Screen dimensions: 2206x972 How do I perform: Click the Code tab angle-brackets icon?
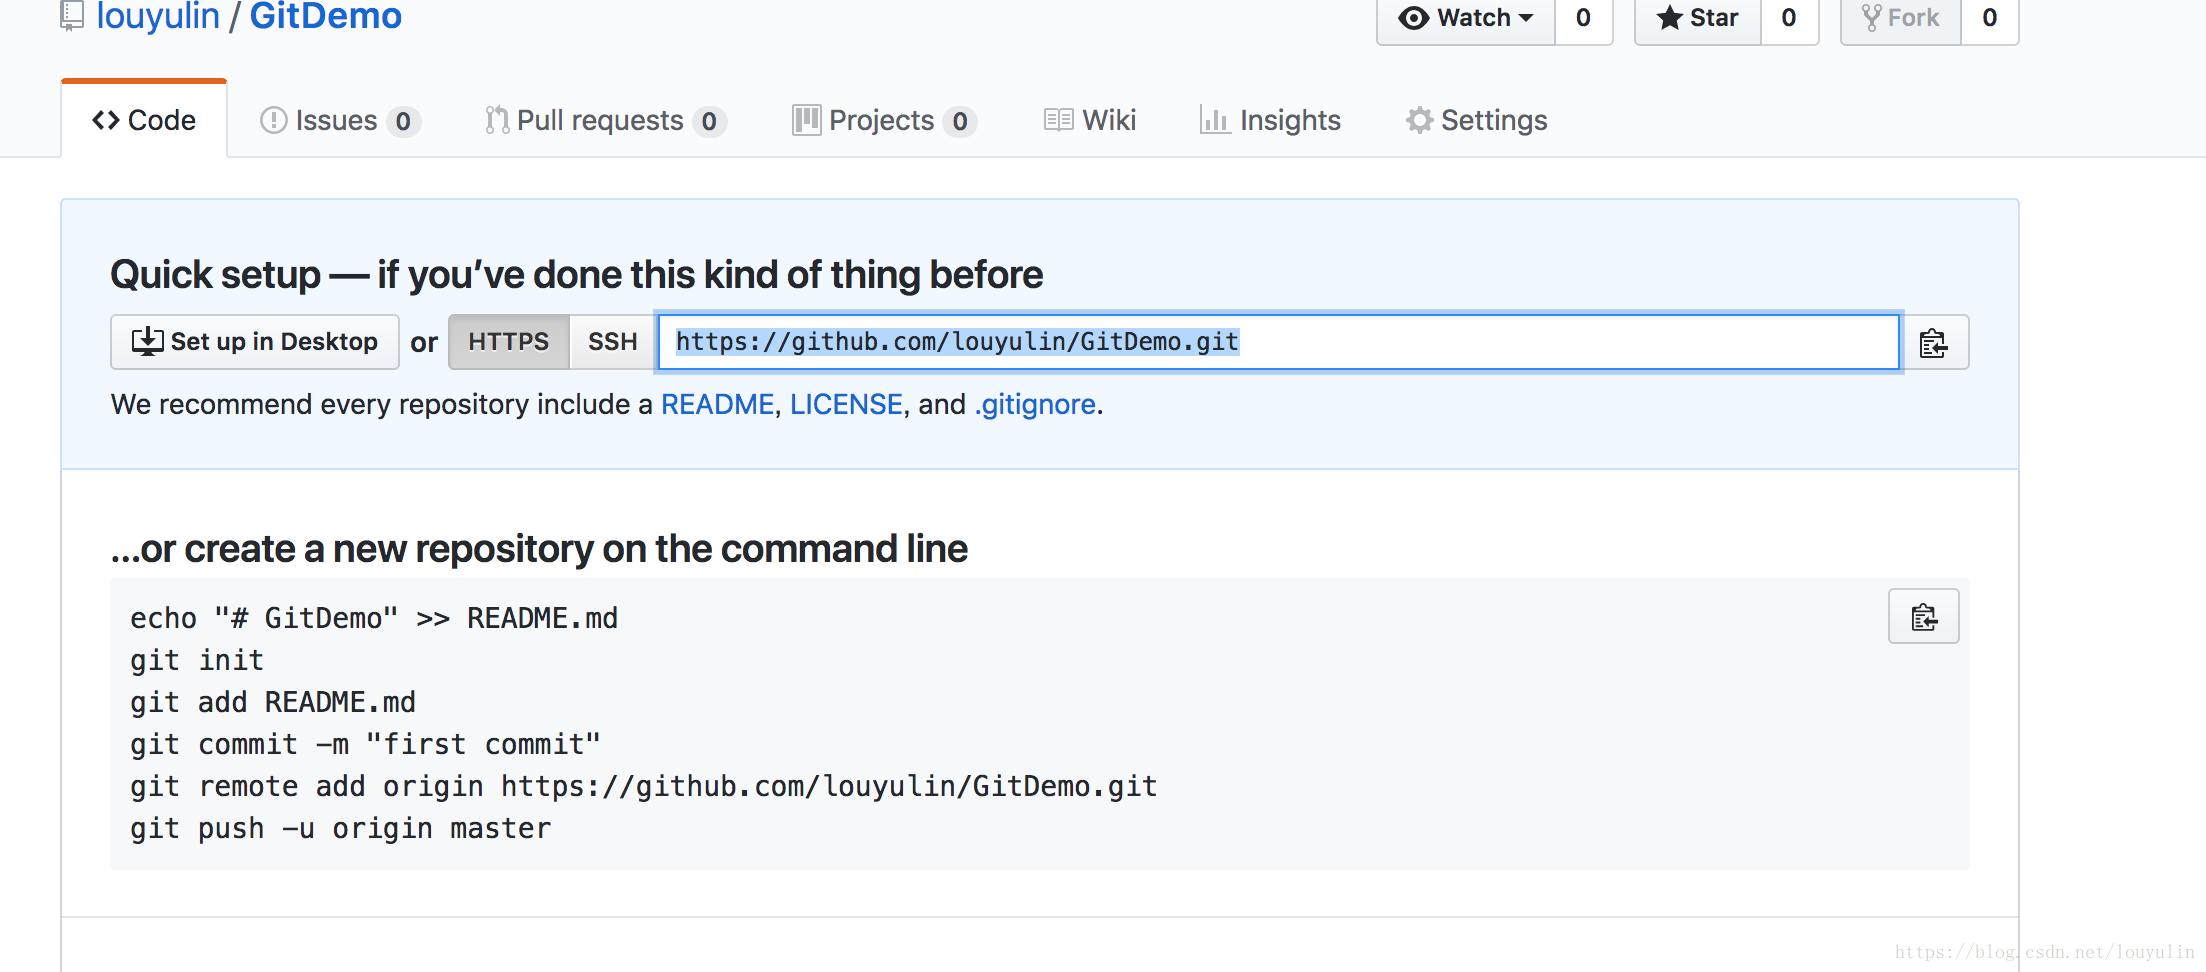pyautogui.click(x=106, y=120)
